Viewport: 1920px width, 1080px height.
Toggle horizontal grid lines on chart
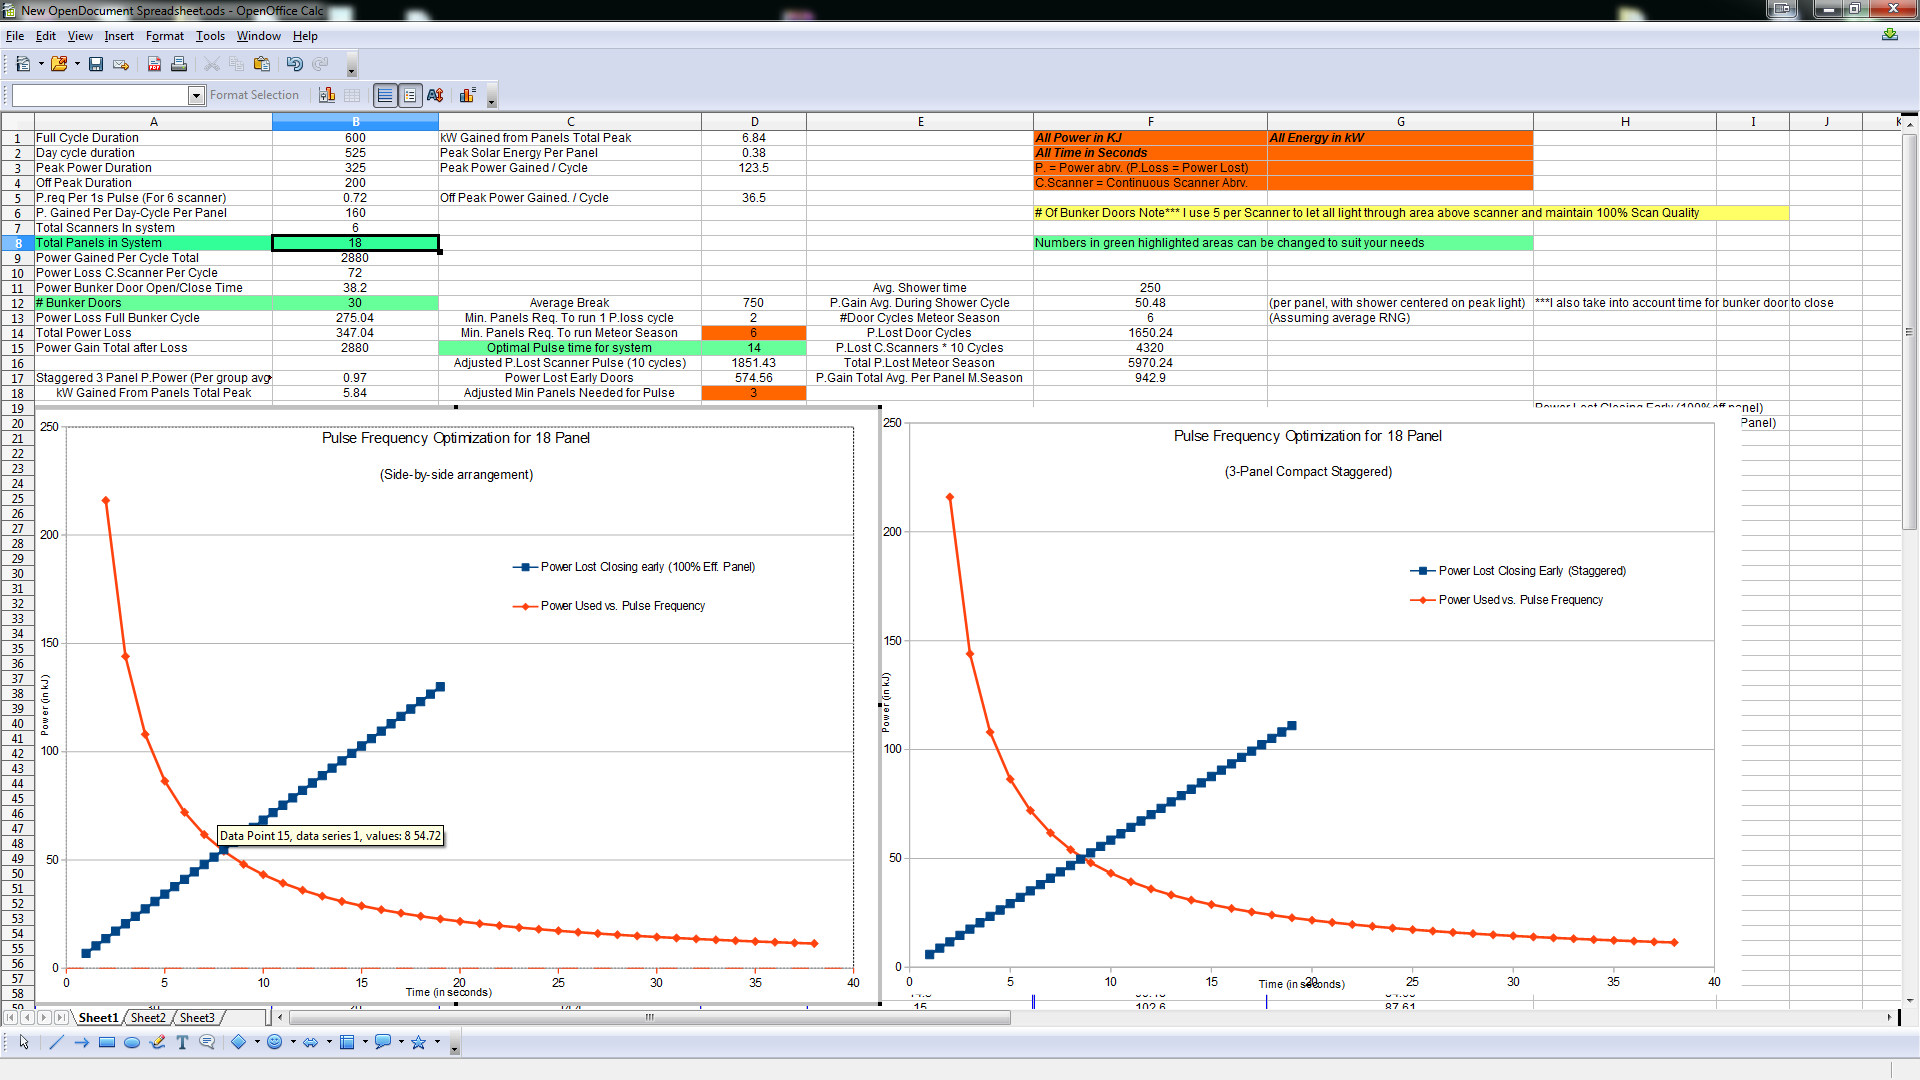tap(385, 95)
